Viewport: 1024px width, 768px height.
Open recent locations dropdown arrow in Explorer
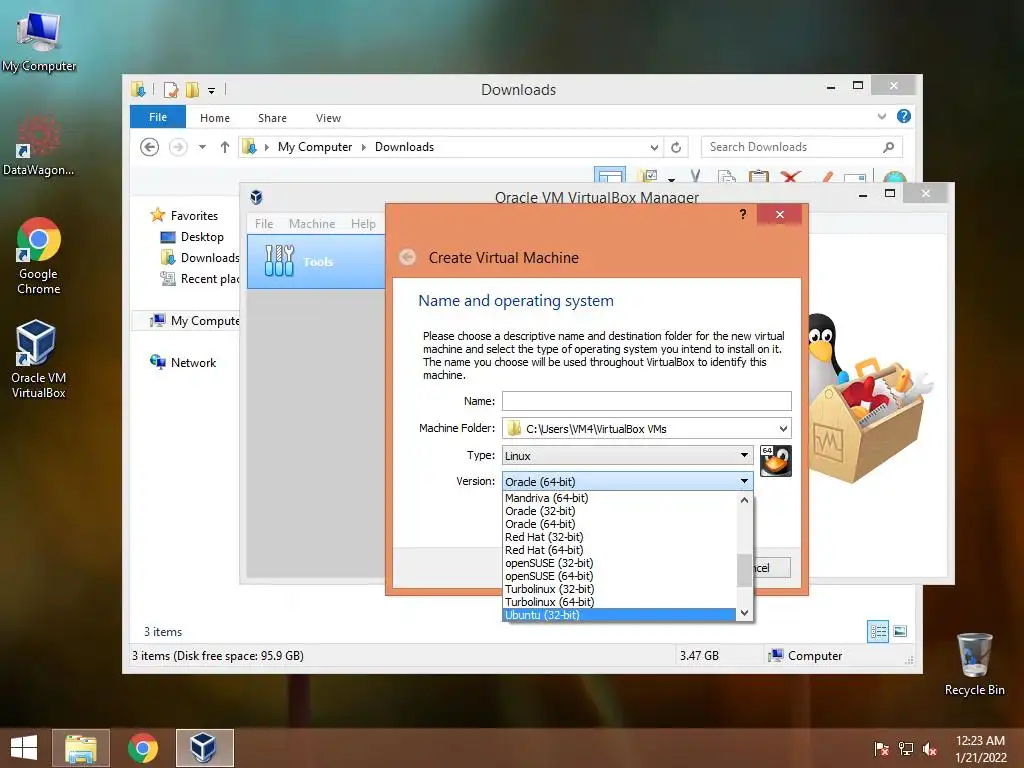202,147
